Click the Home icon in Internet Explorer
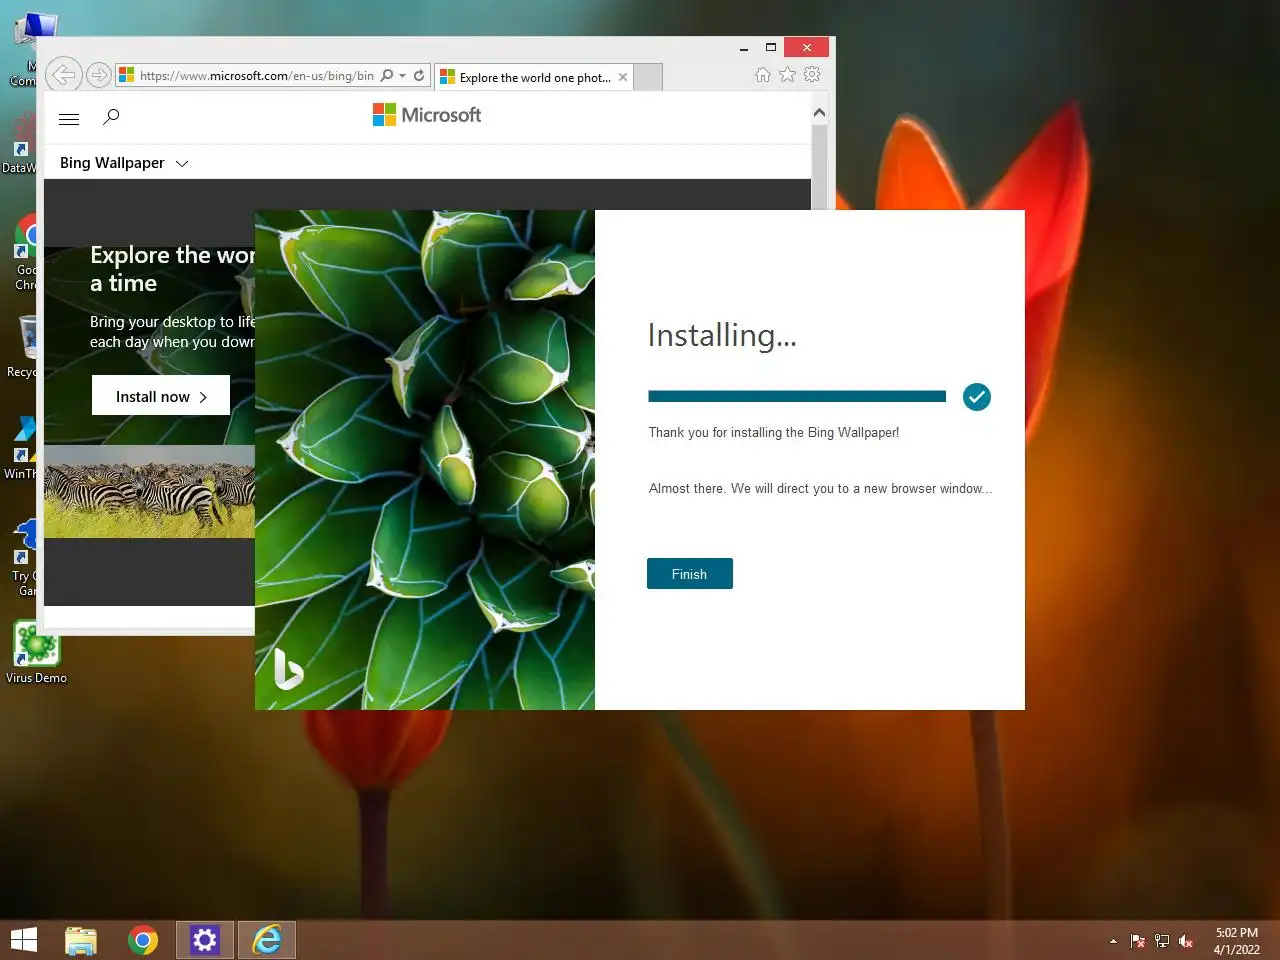1280x960 pixels. (763, 75)
